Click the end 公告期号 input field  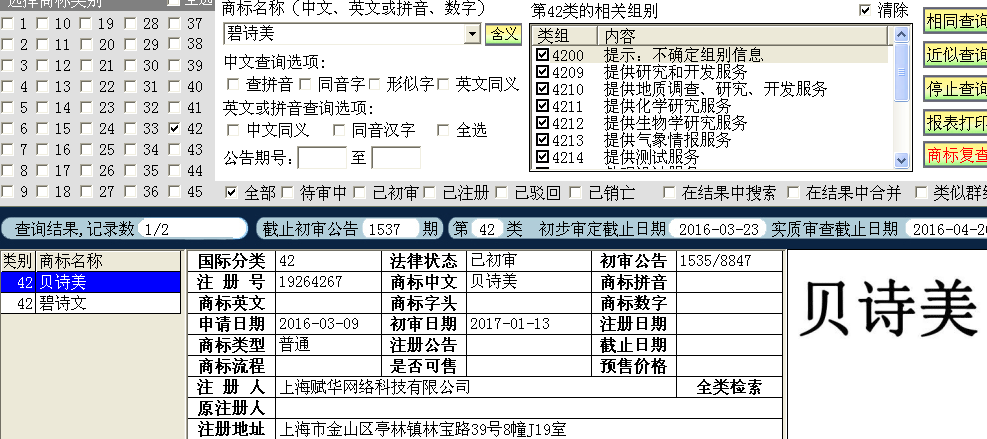[396, 157]
